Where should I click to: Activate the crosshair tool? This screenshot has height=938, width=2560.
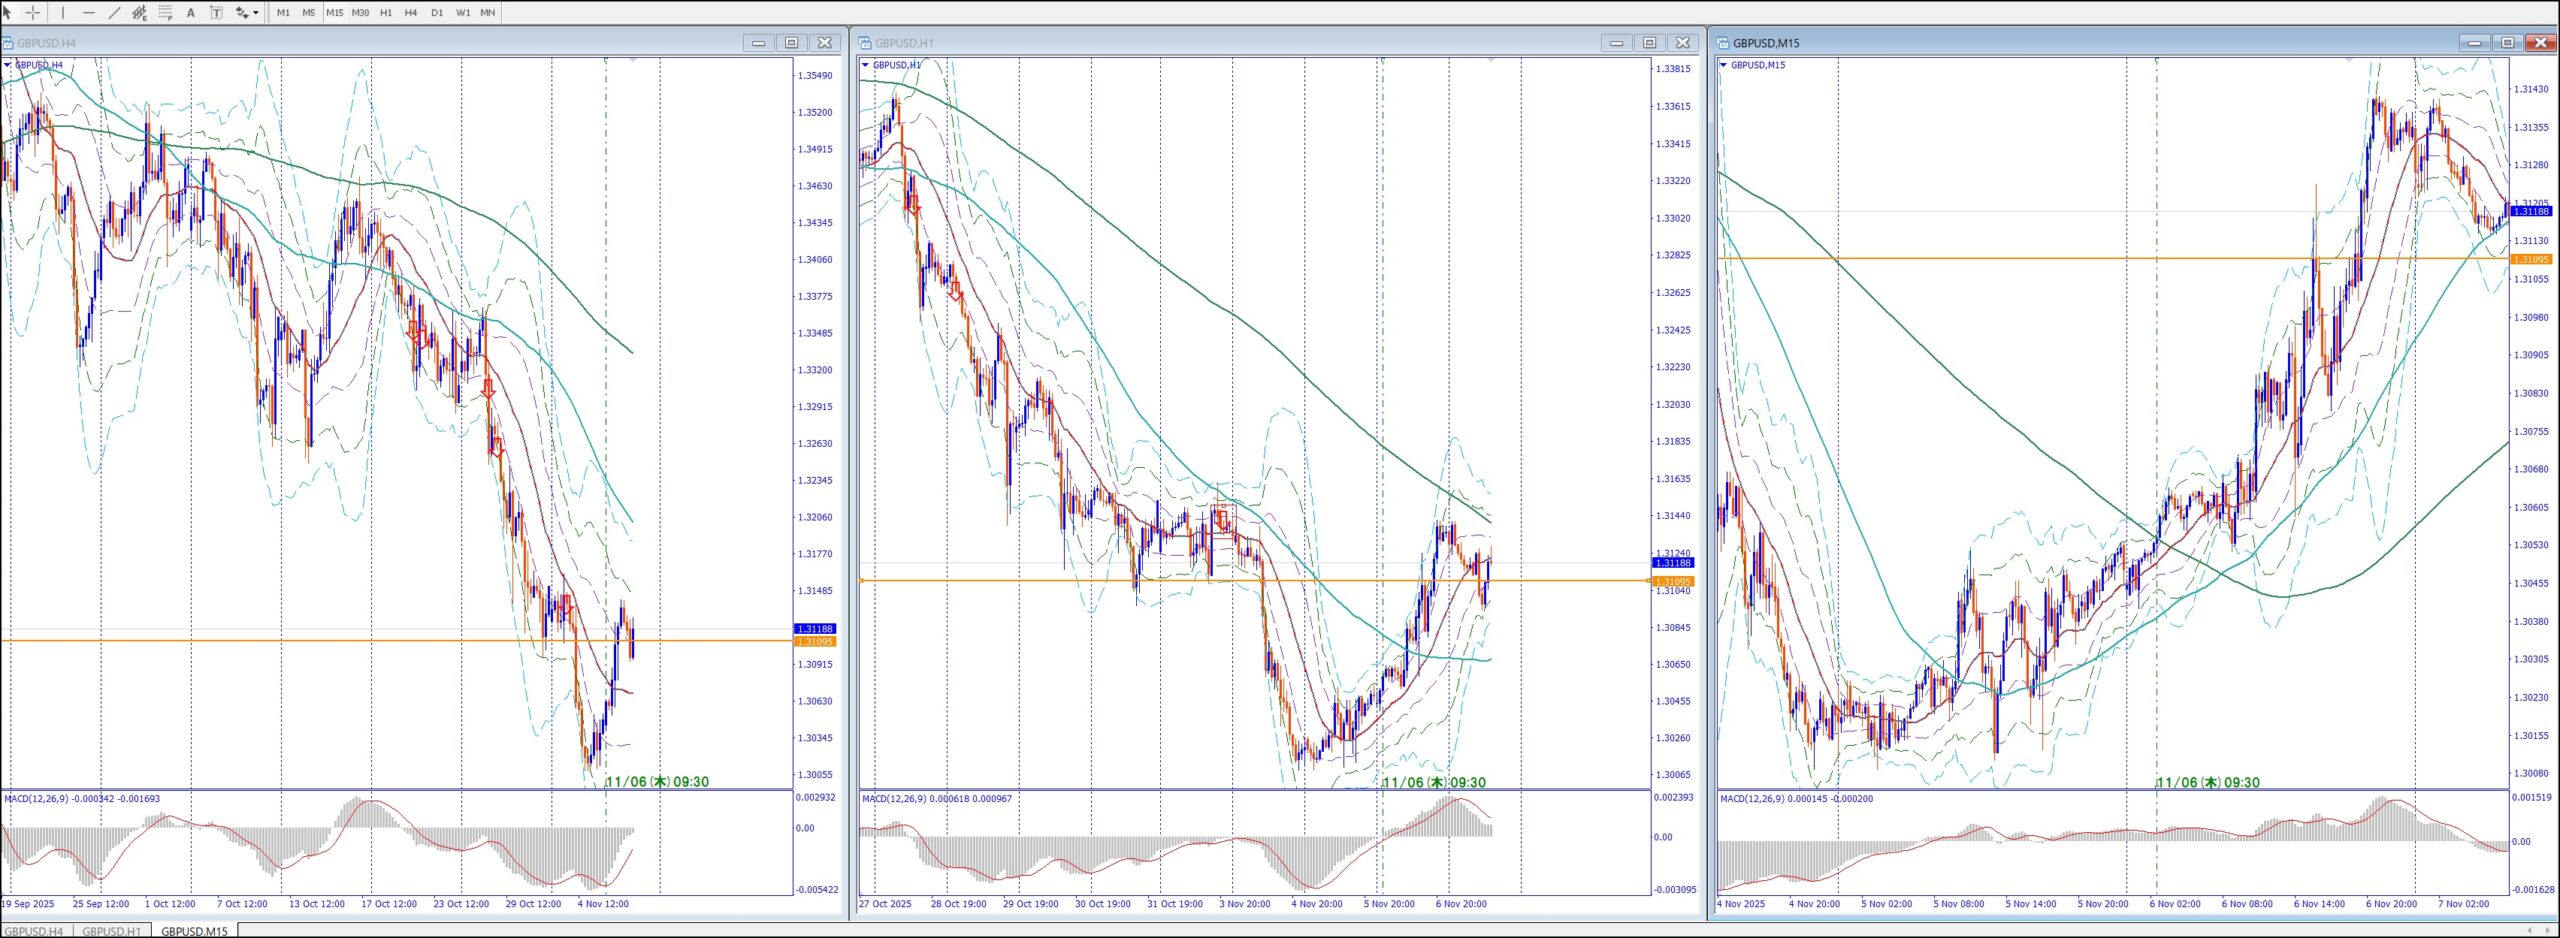pos(33,13)
